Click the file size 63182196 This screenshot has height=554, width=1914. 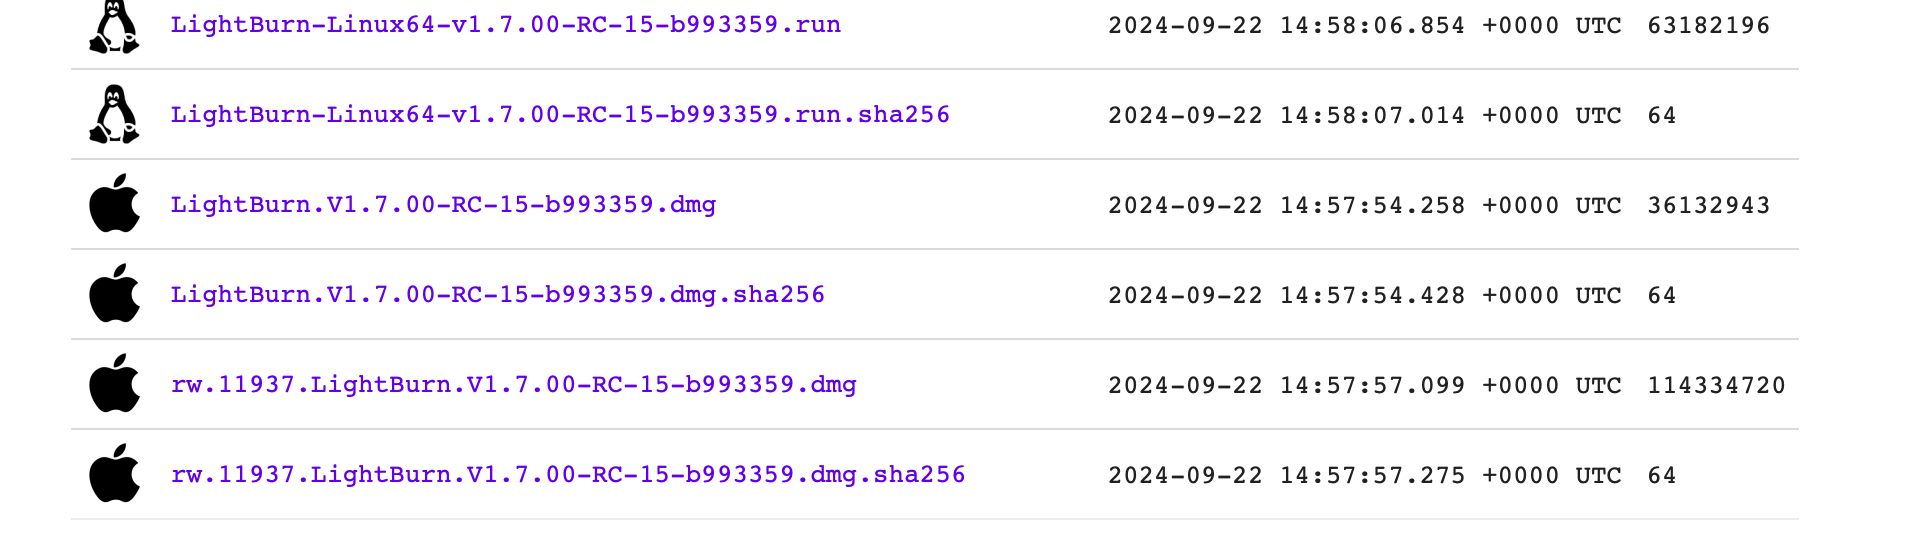coord(1708,26)
